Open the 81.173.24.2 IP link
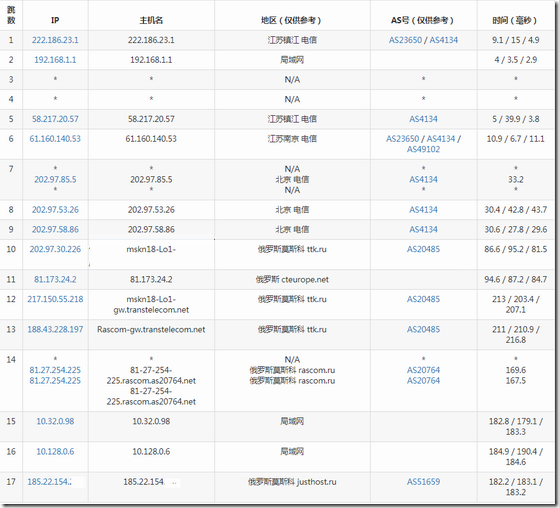The width and height of the screenshot is (559, 508). click(x=55, y=279)
